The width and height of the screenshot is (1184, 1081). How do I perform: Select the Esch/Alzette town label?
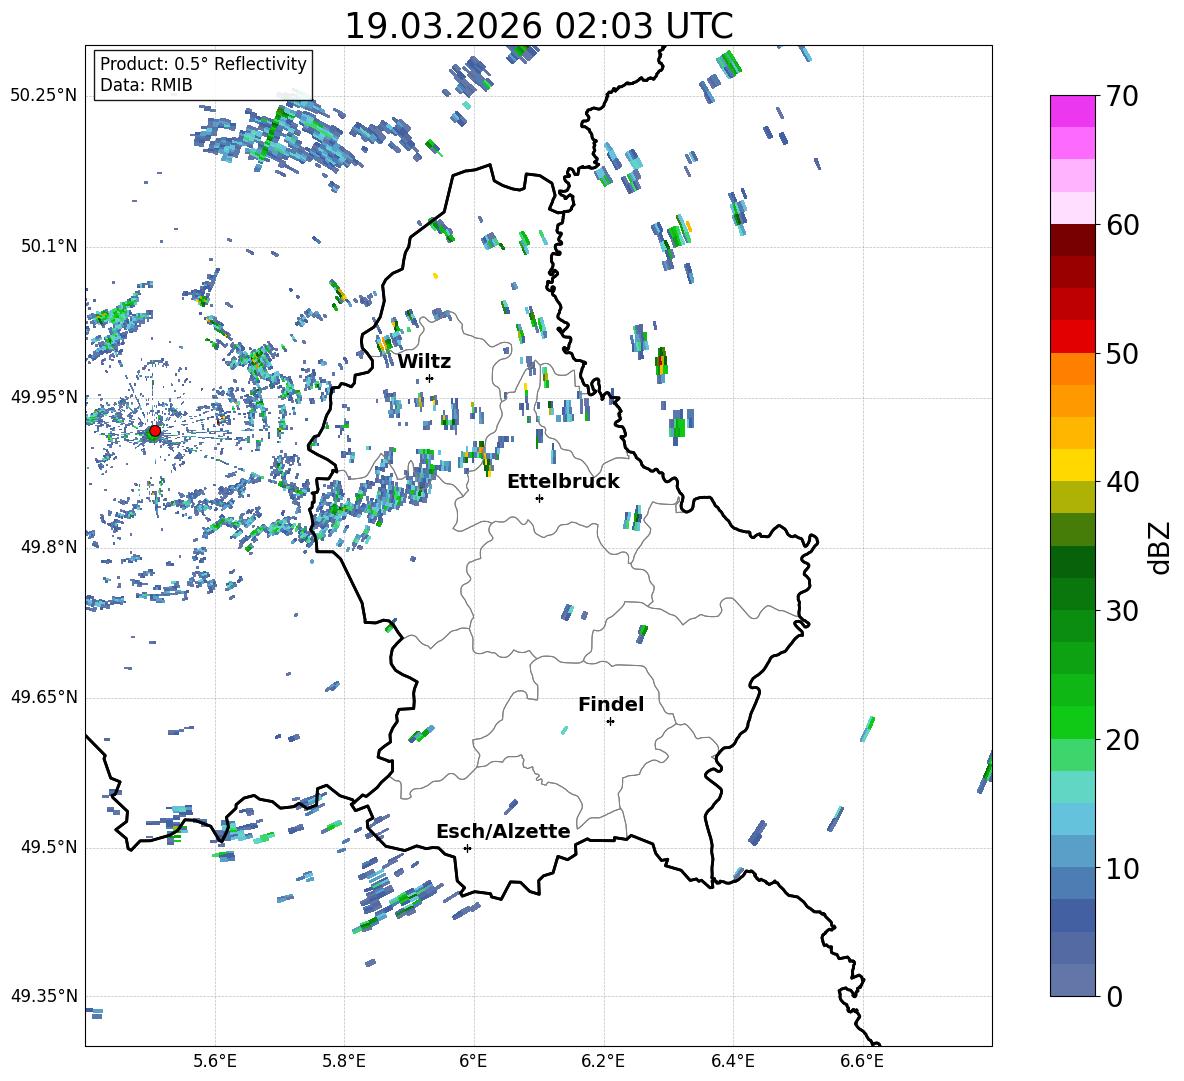(503, 831)
